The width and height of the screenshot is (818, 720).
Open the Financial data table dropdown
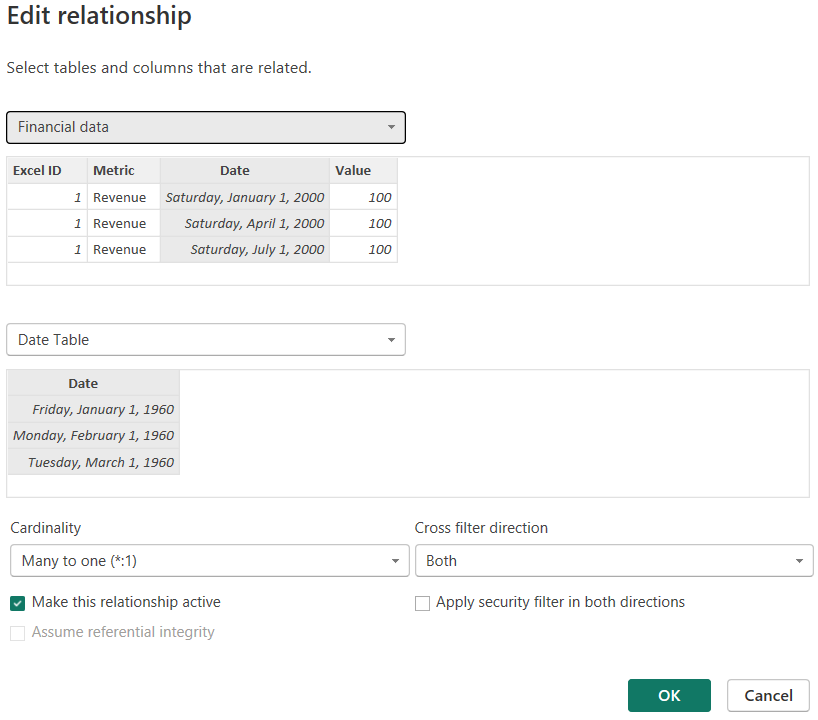(x=206, y=127)
